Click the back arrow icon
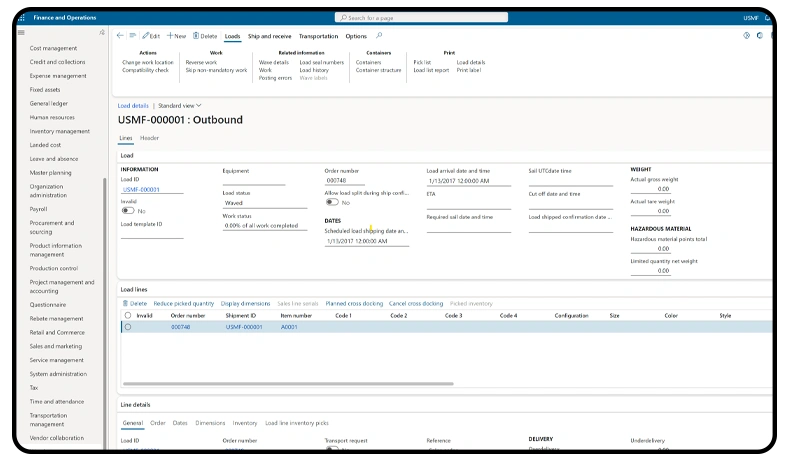The width and height of the screenshot is (790, 461). [x=120, y=36]
